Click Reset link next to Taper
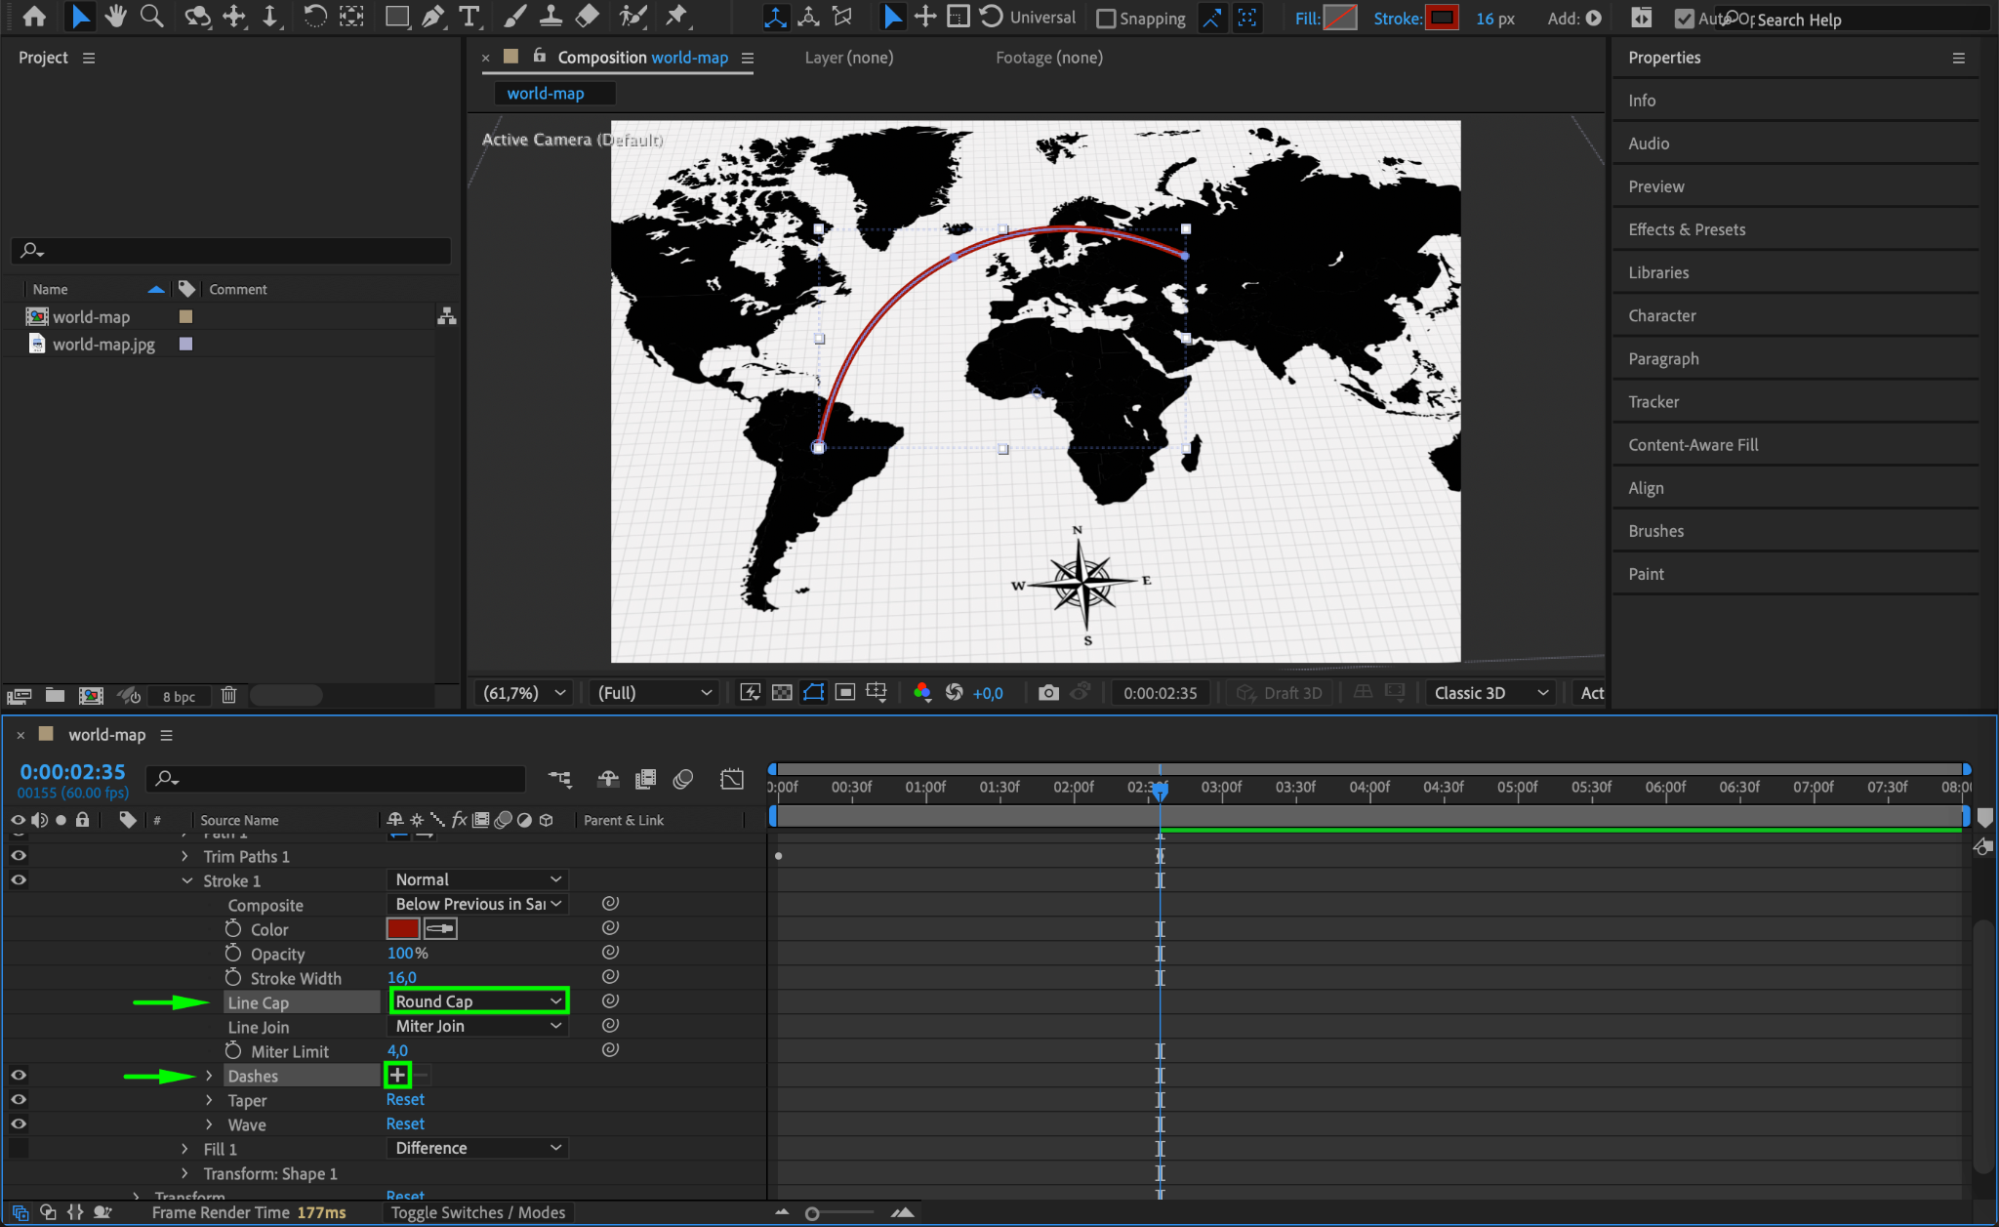The height and width of the screenshot is (1227, 1999). (x=405, y=1100)
